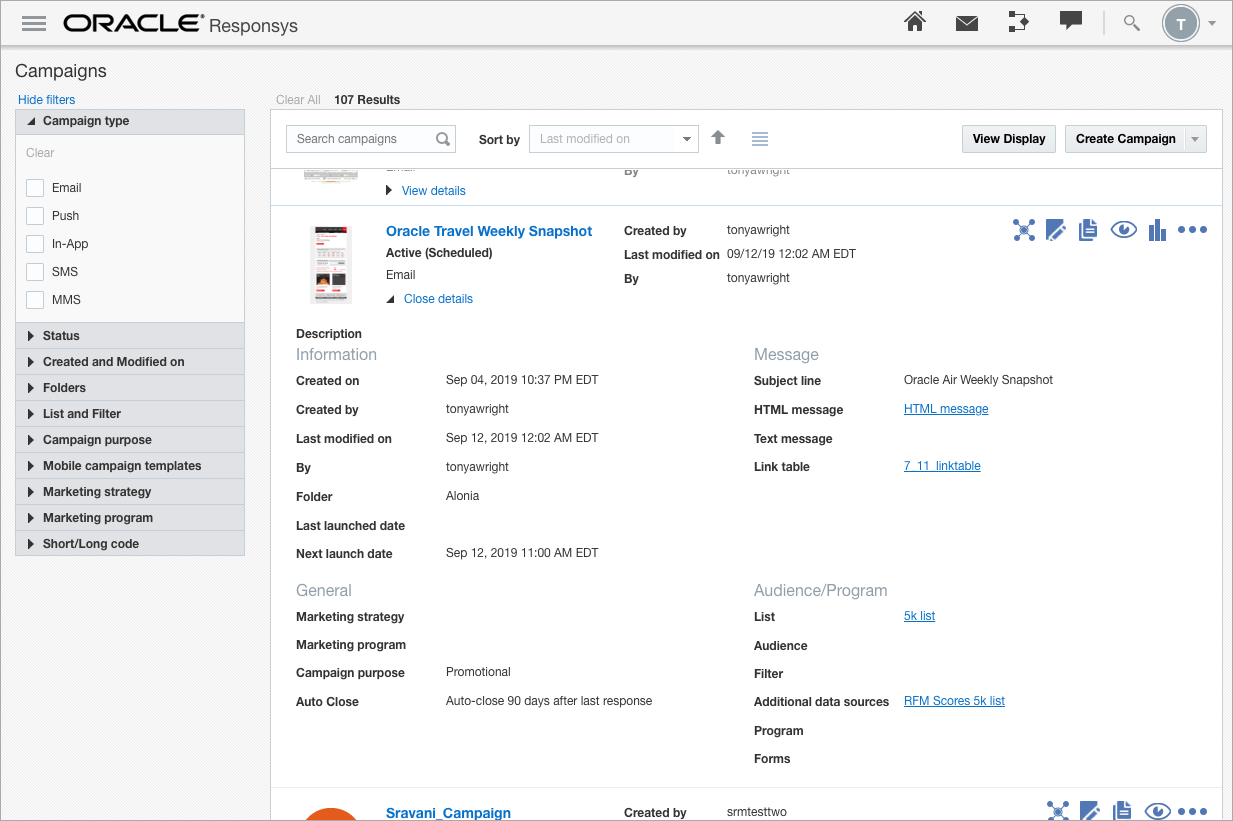Screen dimensions: 1233x821
Task: Toggle the sort direction arrow
Action: click(x=718, y=138)
